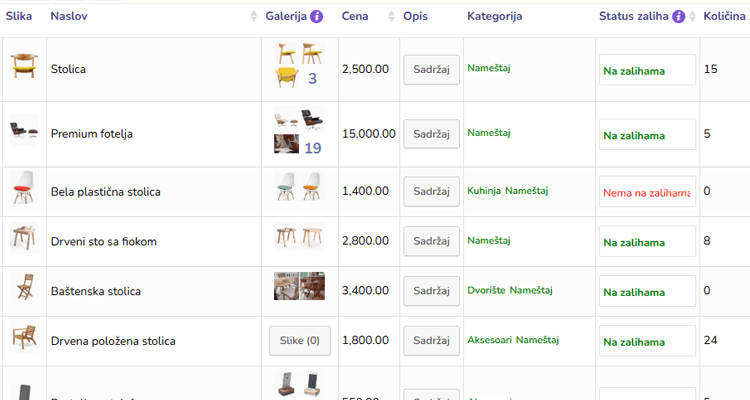
Task: Sort by Status zaliha column arrows
Action: coord(692,17)
